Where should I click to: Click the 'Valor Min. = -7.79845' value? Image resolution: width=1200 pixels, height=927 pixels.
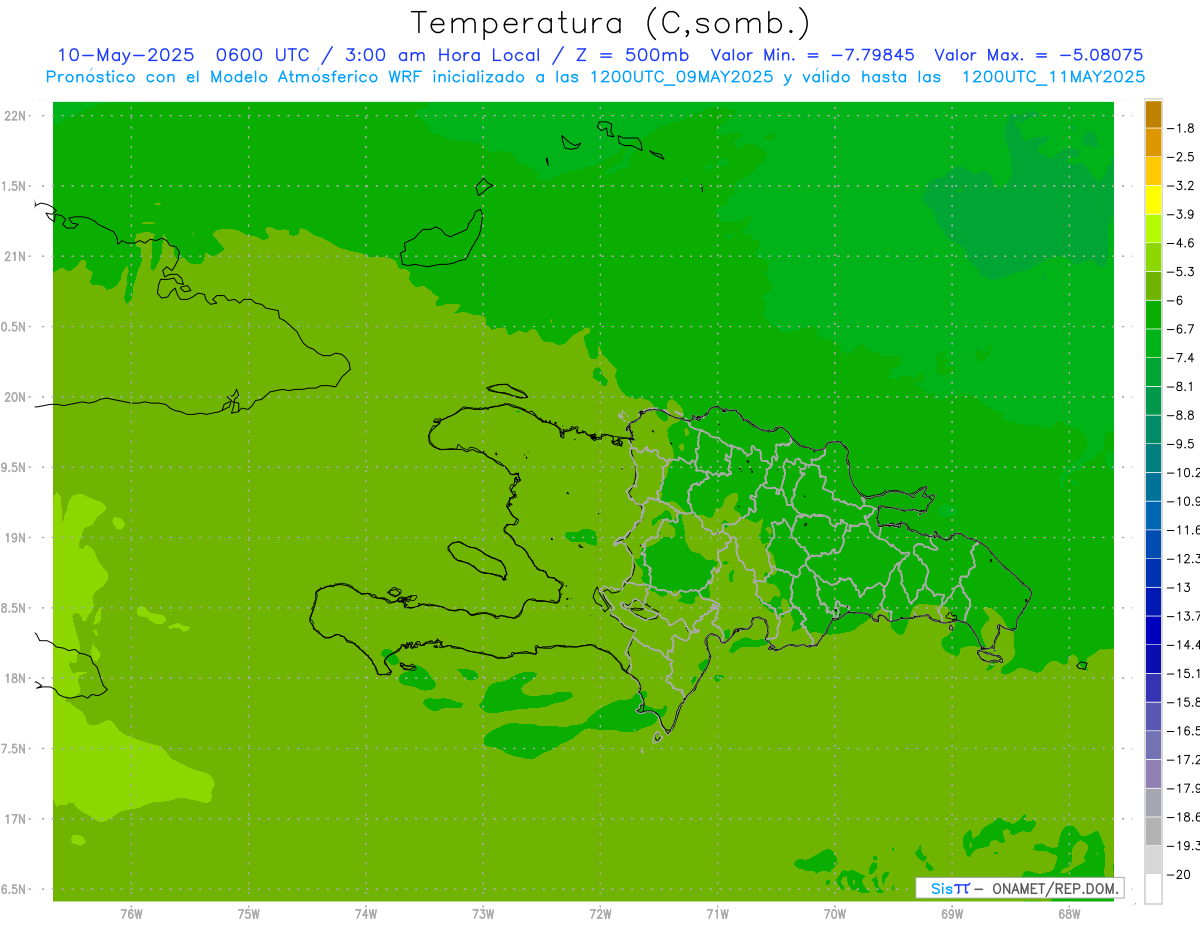[x=812, y=55]
